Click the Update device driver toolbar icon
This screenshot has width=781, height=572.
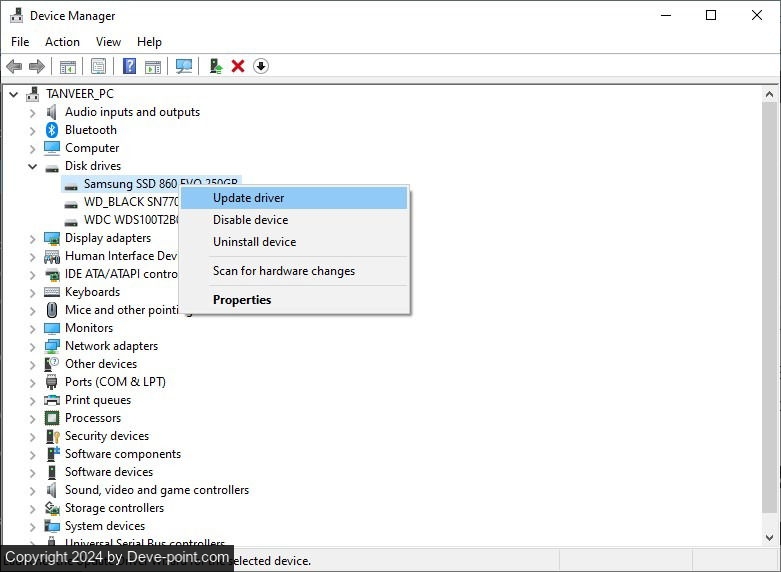coord(215,66)
